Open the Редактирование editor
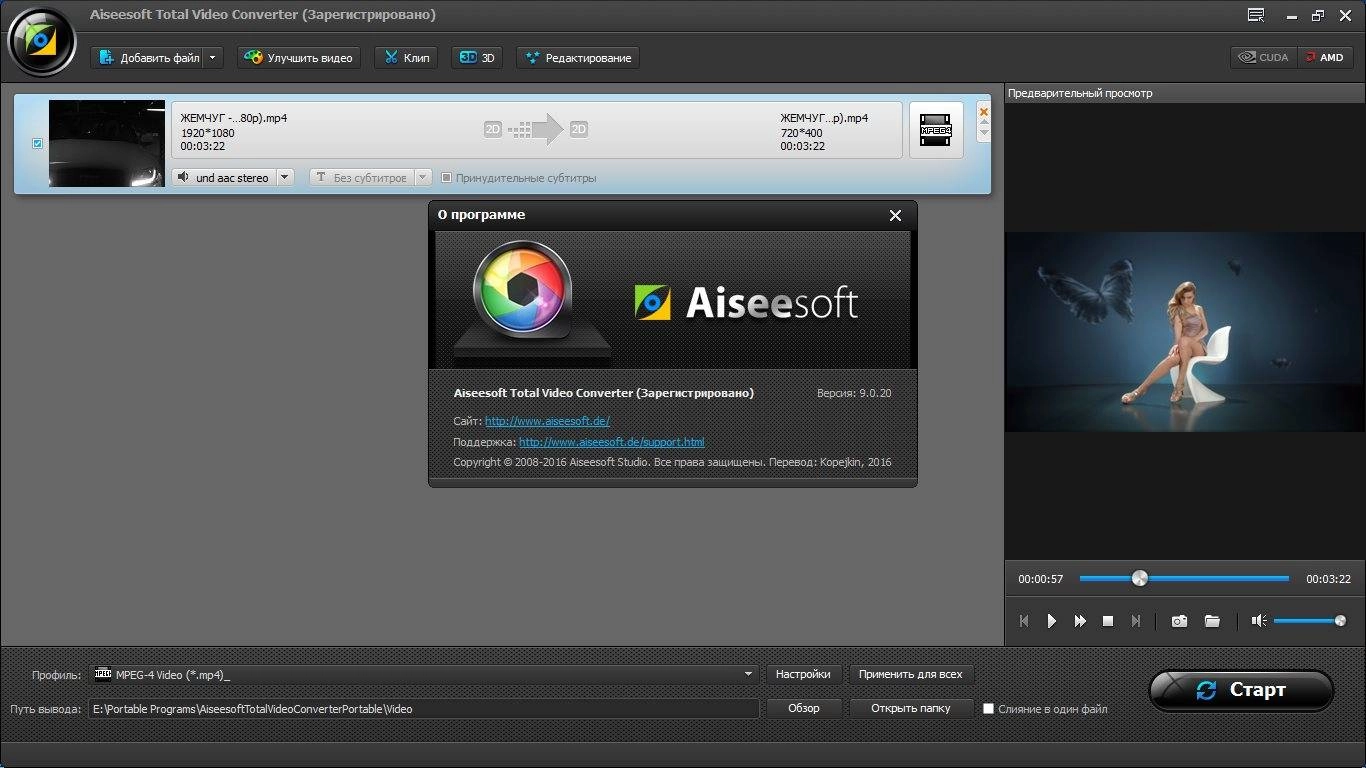1366x768 pixels. click(x=578, y=58)
